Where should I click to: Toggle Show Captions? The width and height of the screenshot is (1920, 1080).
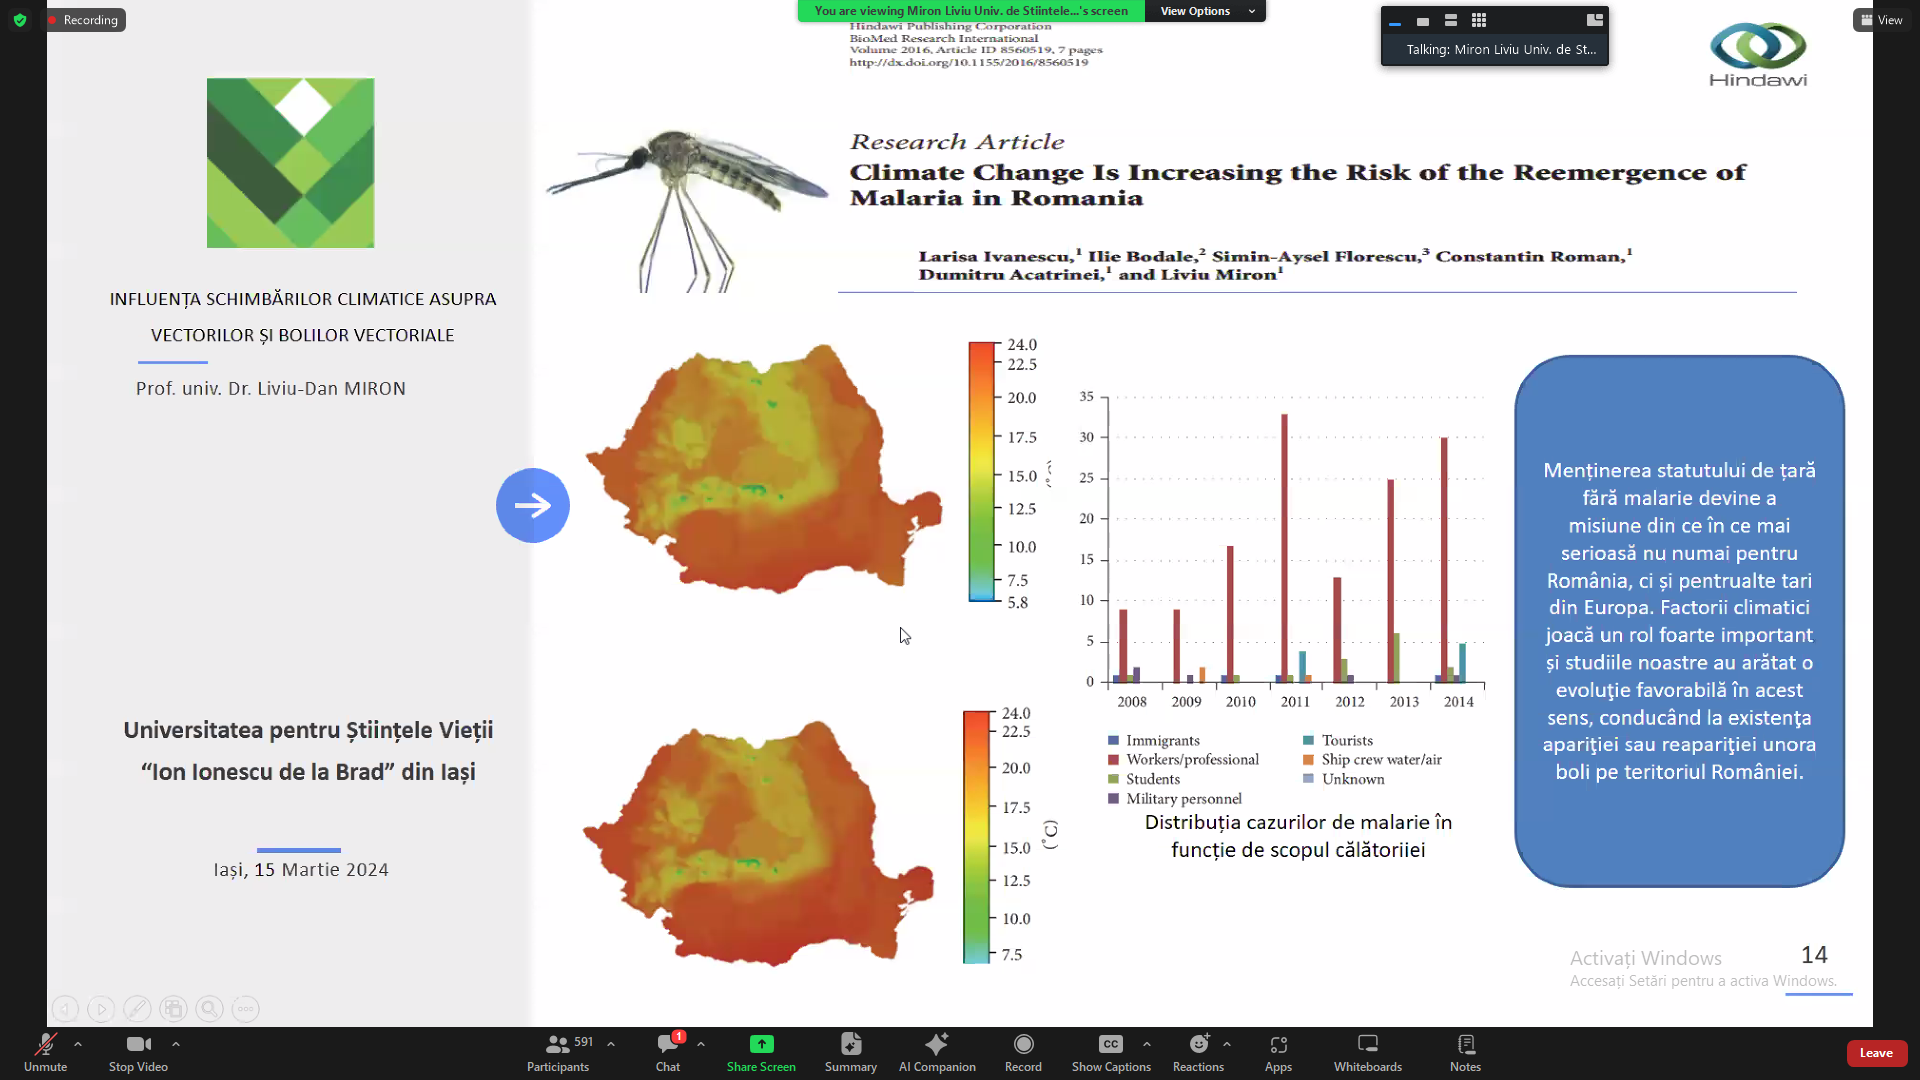(1111, 1051)
